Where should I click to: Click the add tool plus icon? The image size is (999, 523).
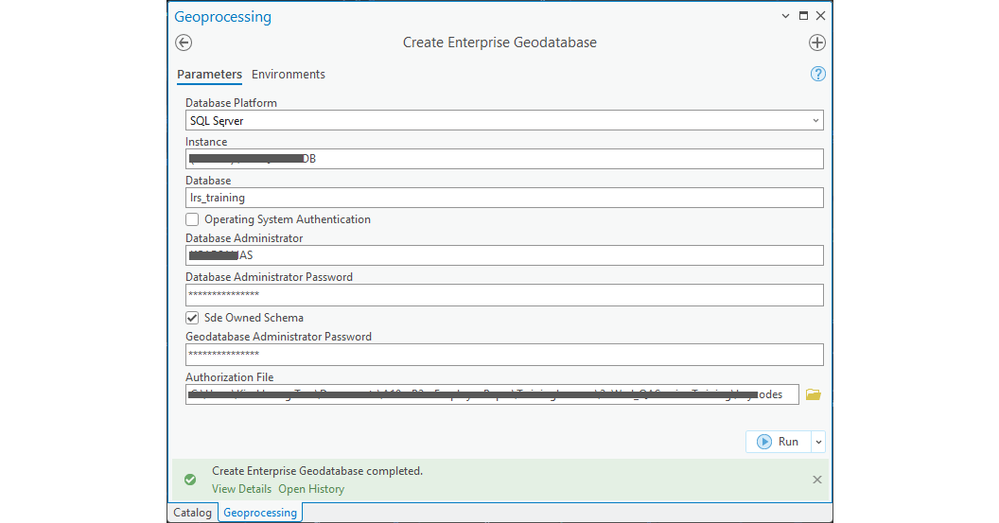(x=817, y=43)
